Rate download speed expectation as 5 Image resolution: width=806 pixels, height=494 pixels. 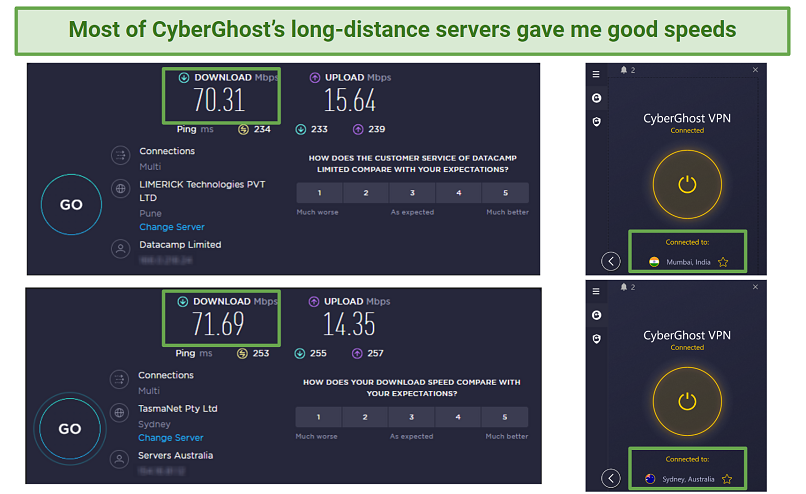504,417
